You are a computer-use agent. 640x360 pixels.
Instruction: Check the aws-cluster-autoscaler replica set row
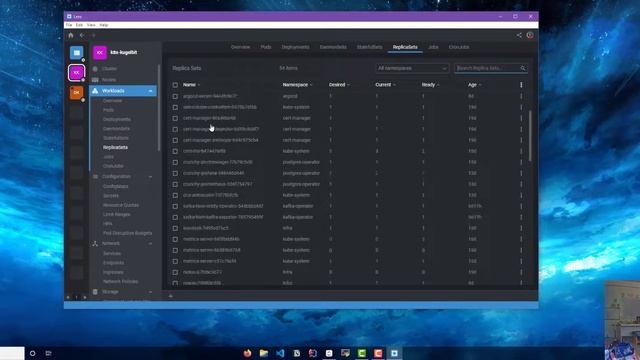(175, 107)
